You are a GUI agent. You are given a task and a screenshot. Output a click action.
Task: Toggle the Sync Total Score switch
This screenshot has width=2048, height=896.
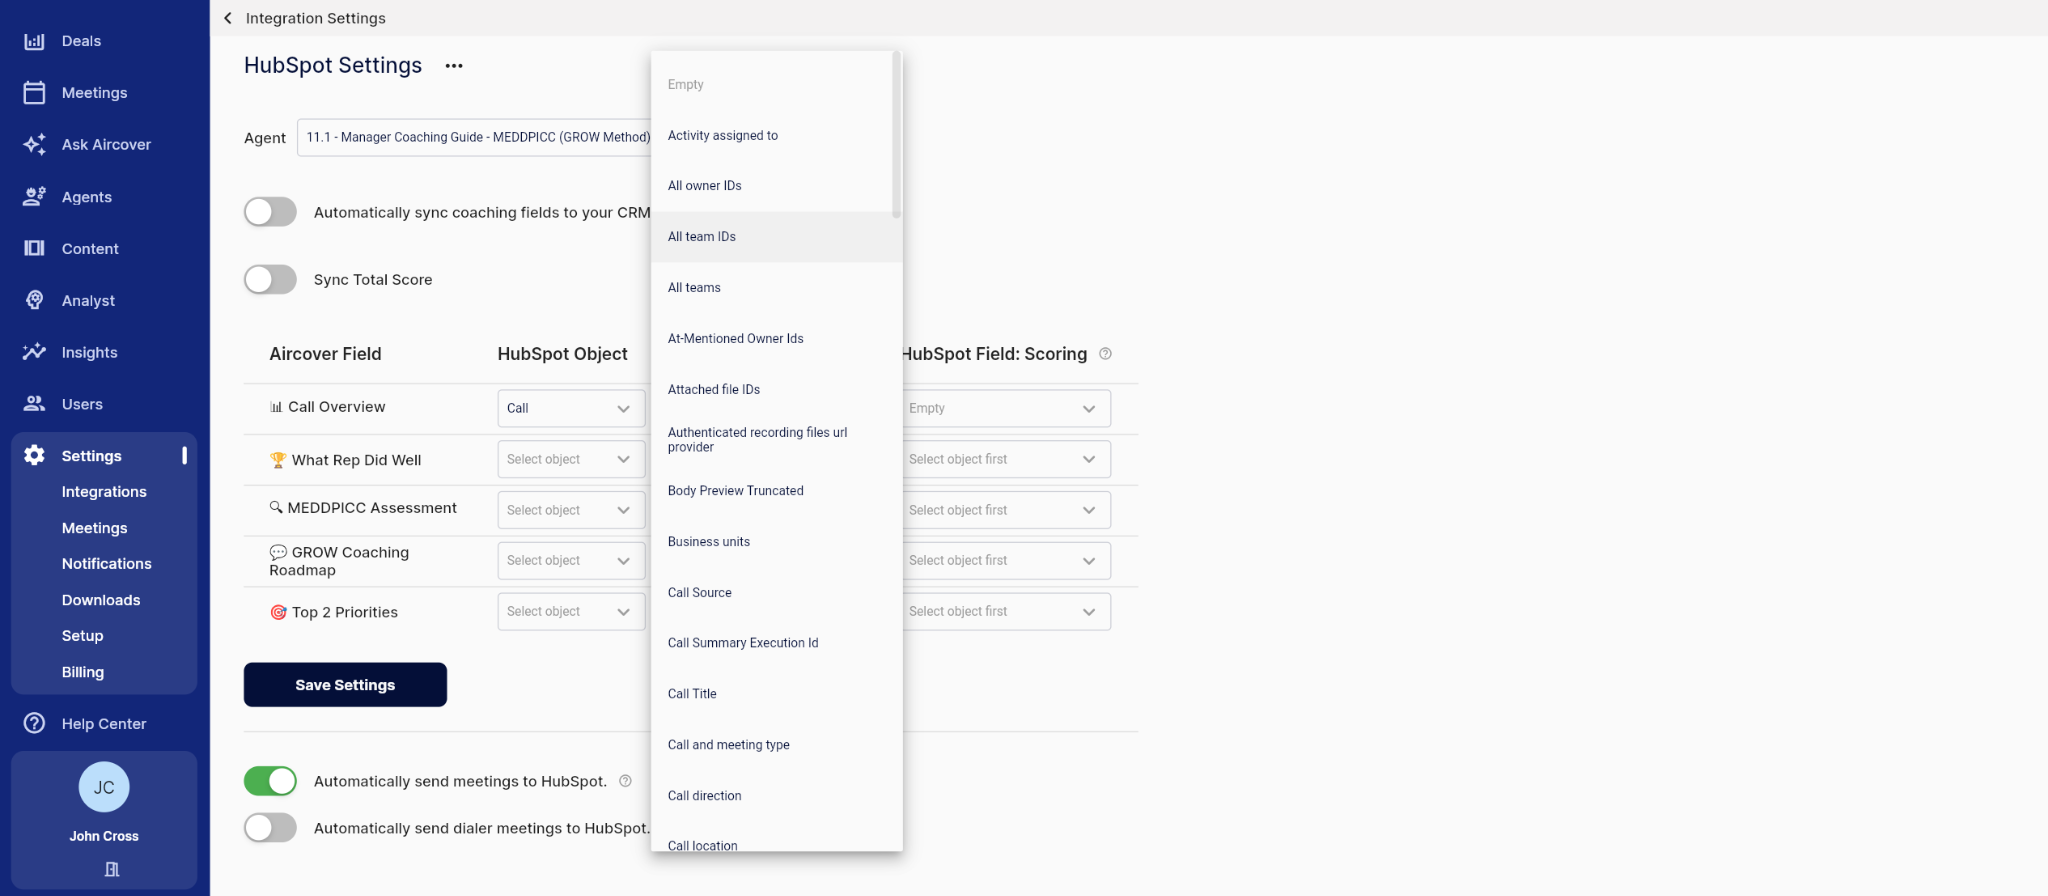tap(270, 279)
